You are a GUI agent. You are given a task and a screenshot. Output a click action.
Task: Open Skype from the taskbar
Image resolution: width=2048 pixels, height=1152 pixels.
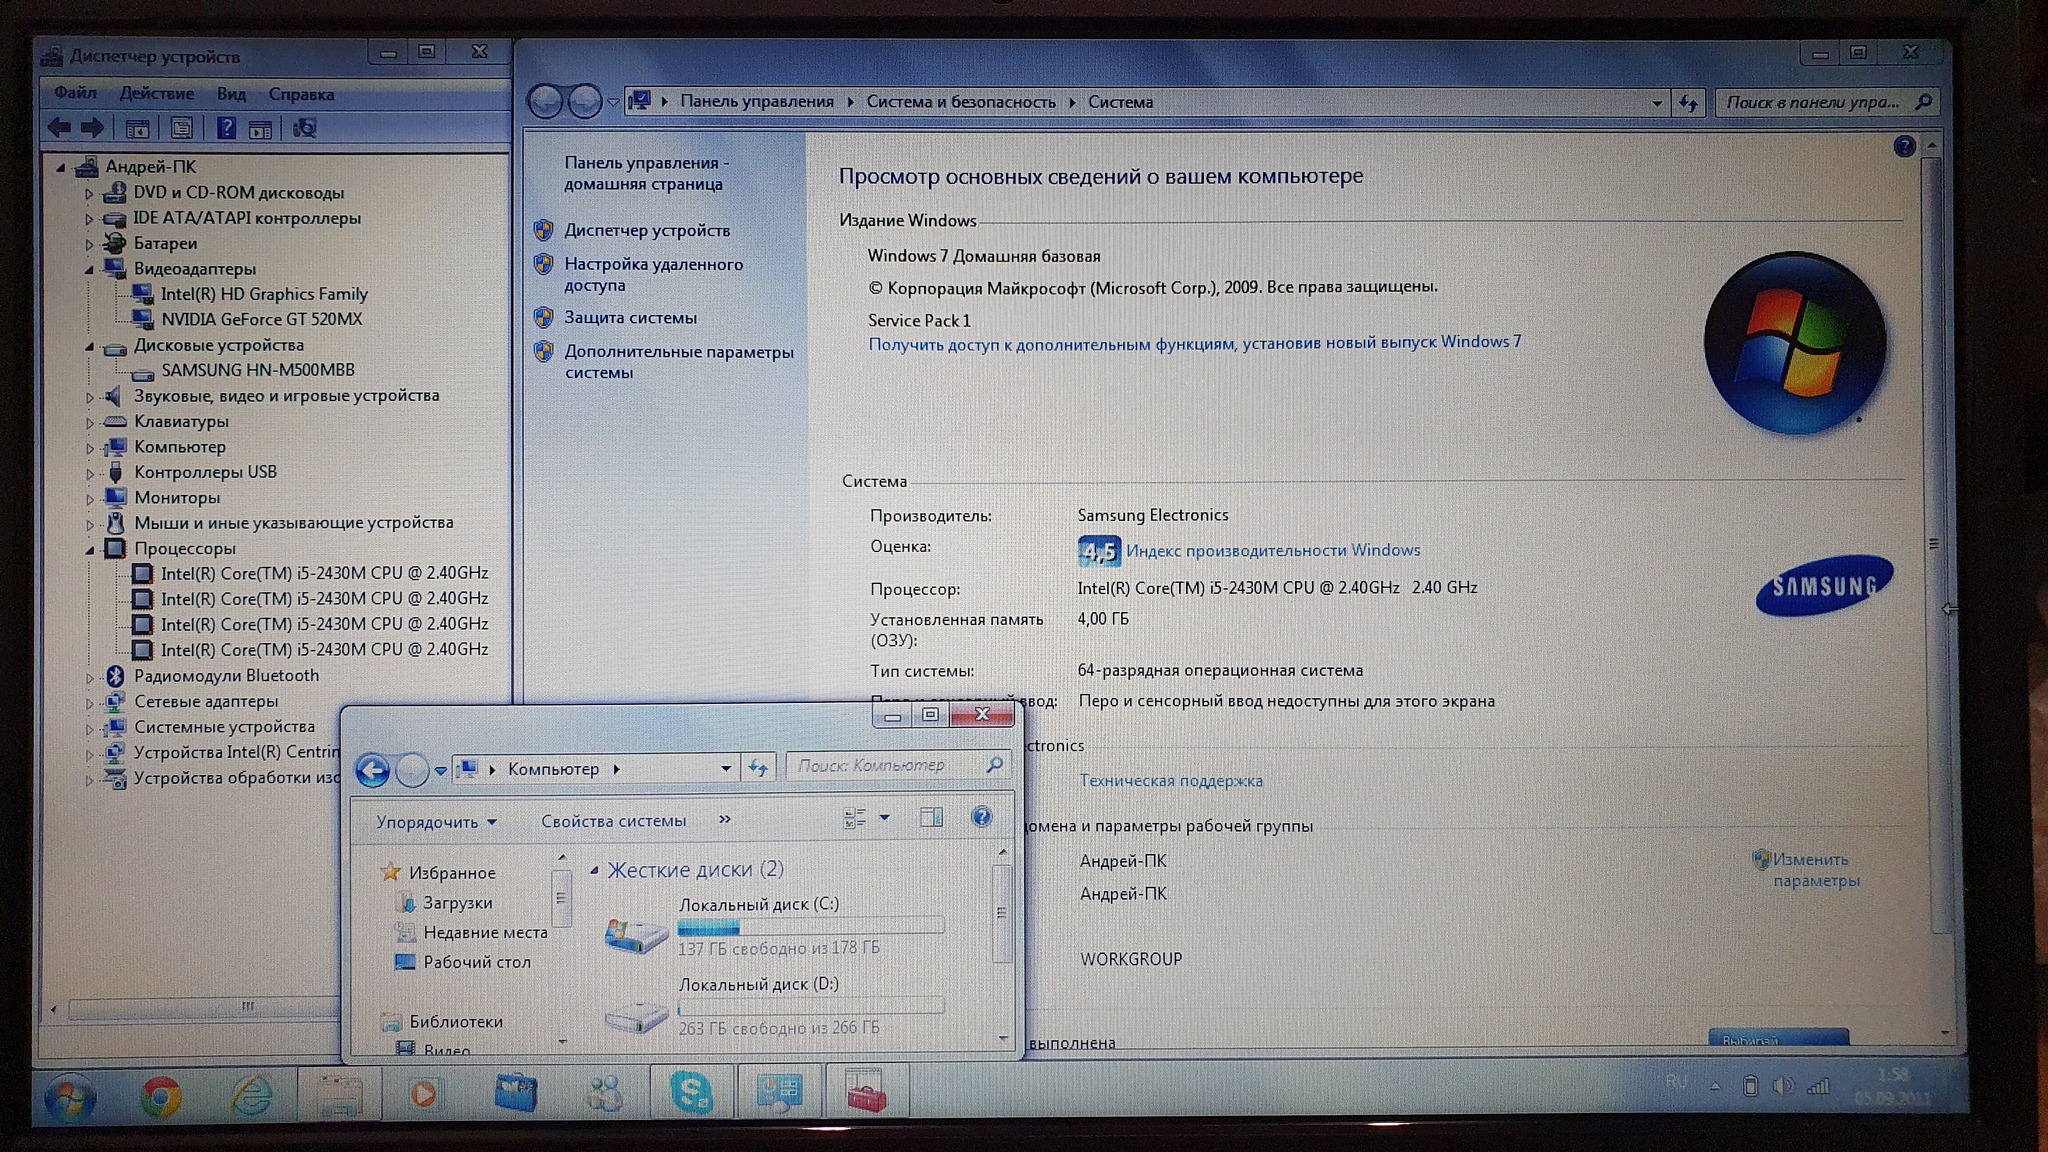click(691, 1092)
